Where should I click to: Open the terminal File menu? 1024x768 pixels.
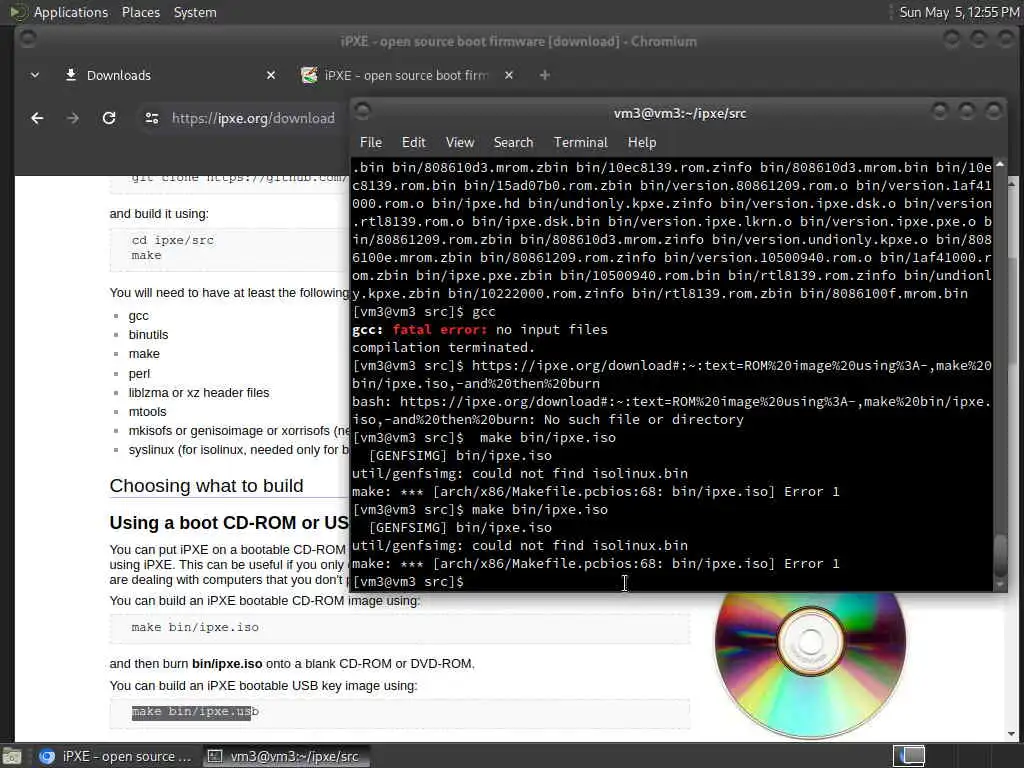pos(371,142)
